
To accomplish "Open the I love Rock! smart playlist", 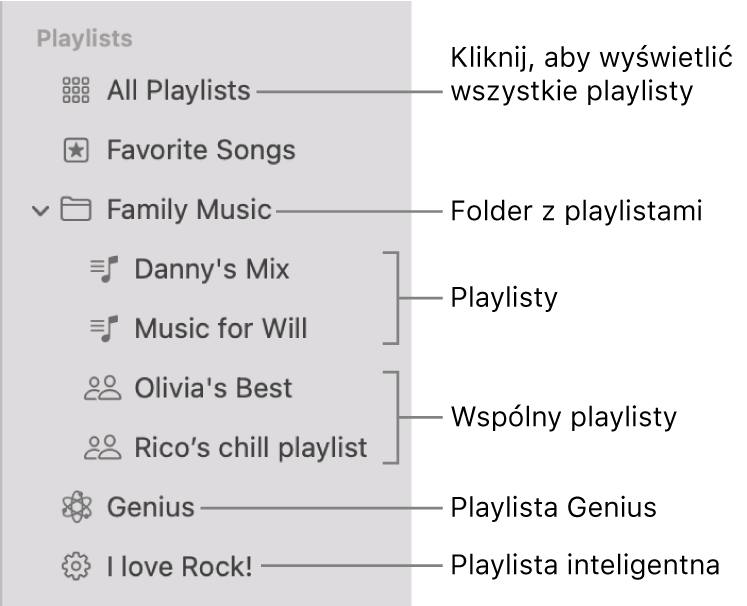I will click(x=180, y=567).
